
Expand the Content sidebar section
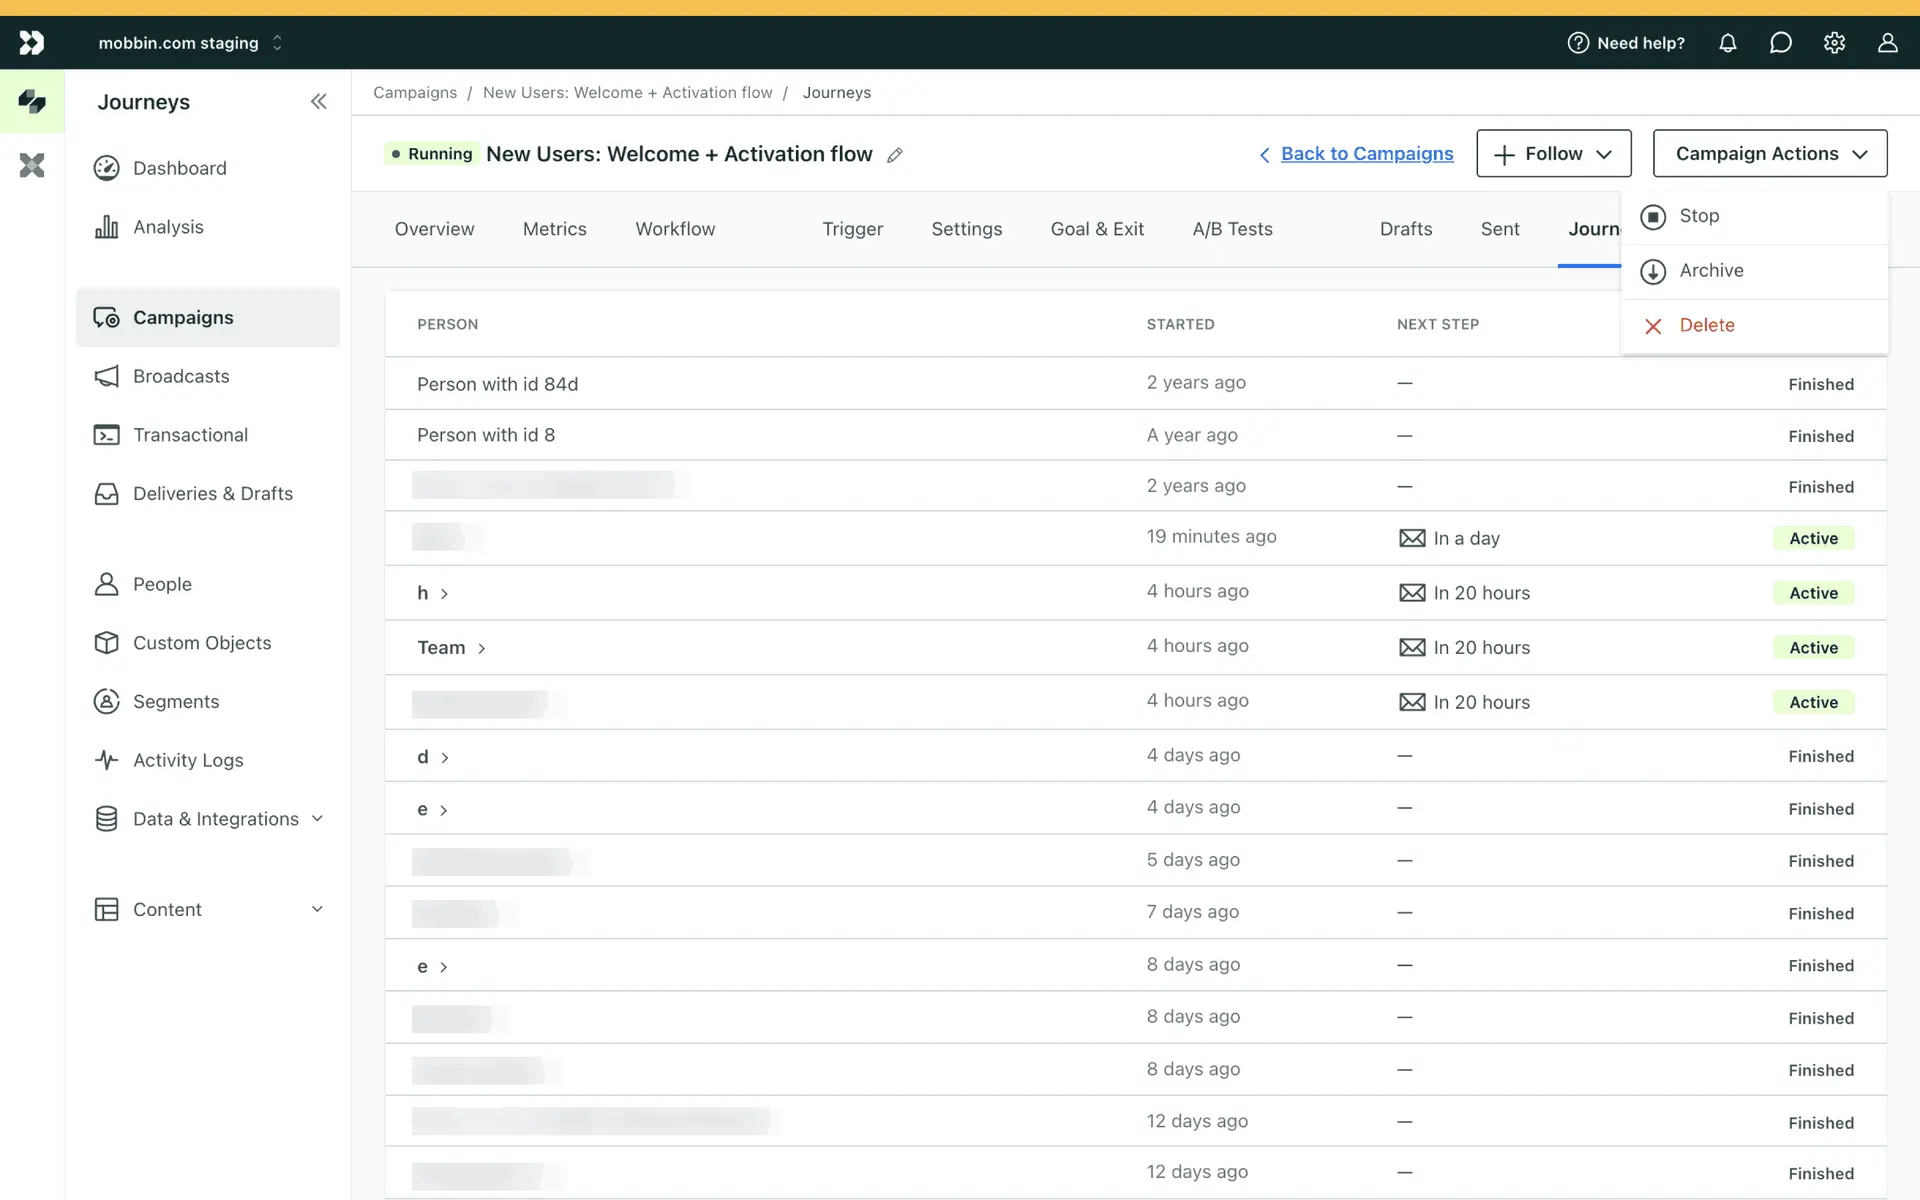click(x=208, y=909)
